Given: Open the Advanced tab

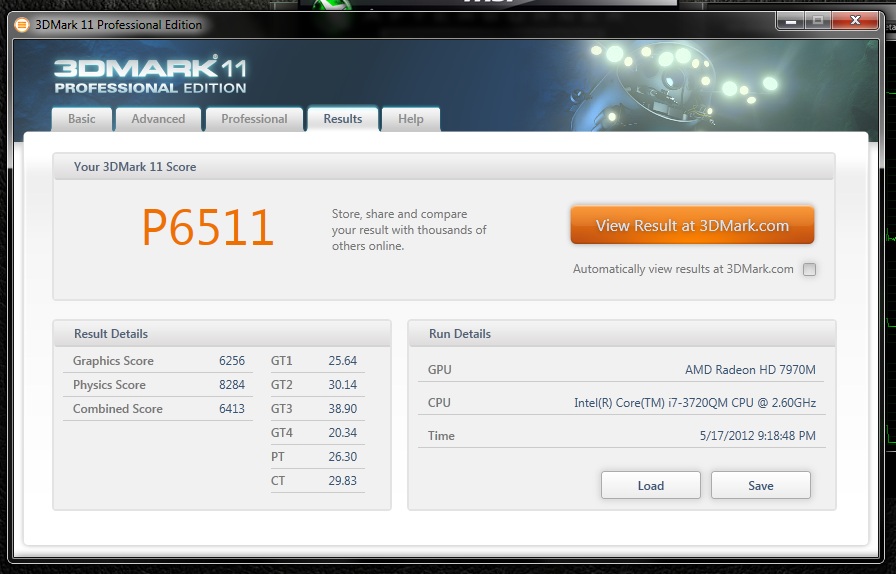Looking at the screenshot, I should (x=158, y=119).
